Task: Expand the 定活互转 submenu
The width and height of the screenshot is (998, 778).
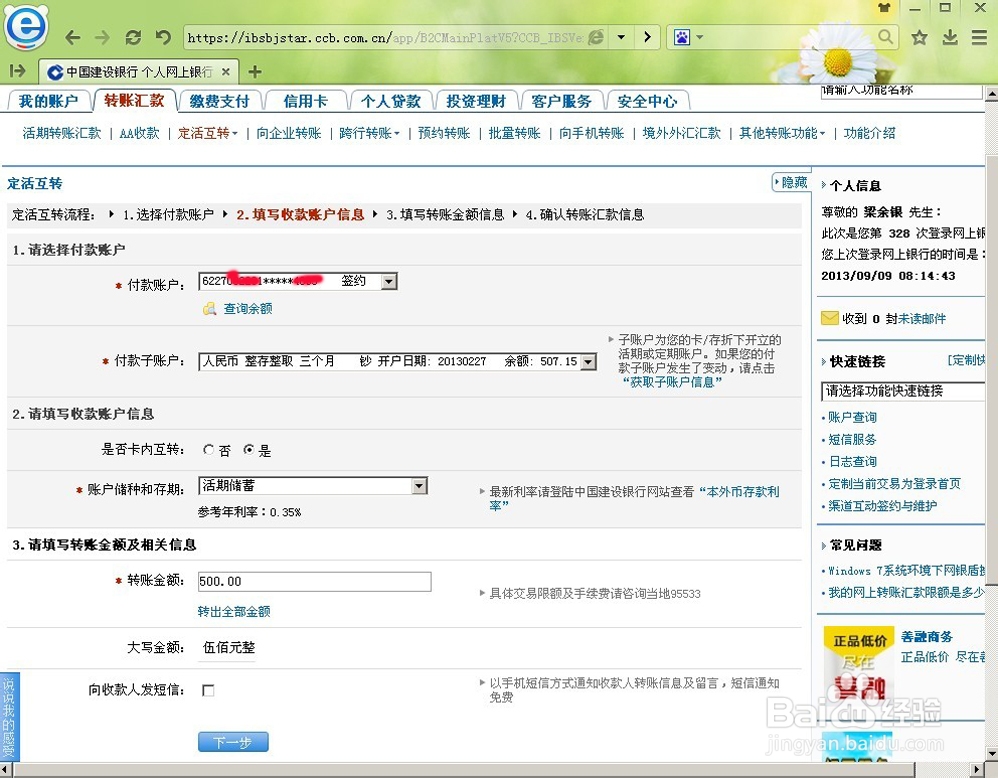Action: click(x=207, y=133)
